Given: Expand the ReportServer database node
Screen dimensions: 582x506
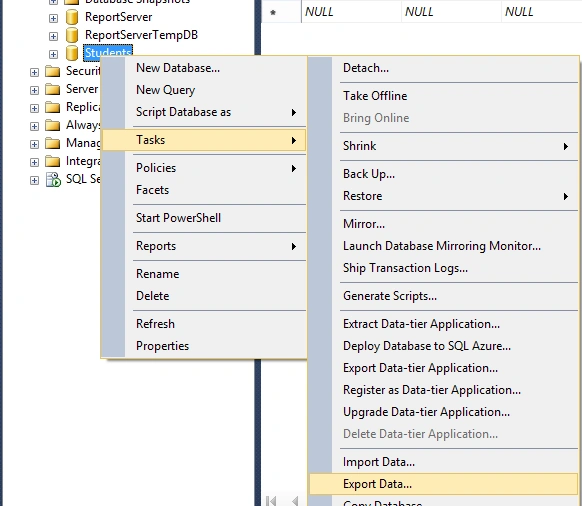Looking at the screenshot, I should (53, 18).
